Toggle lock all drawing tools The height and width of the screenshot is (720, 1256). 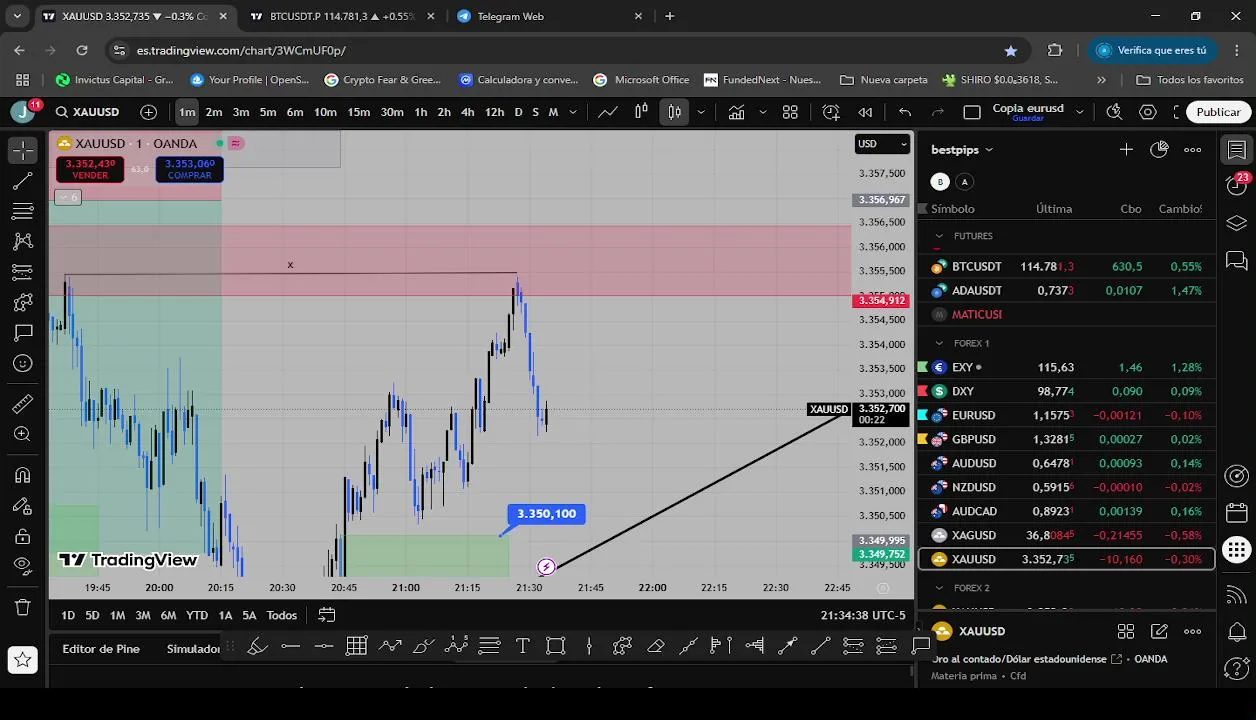22,536
